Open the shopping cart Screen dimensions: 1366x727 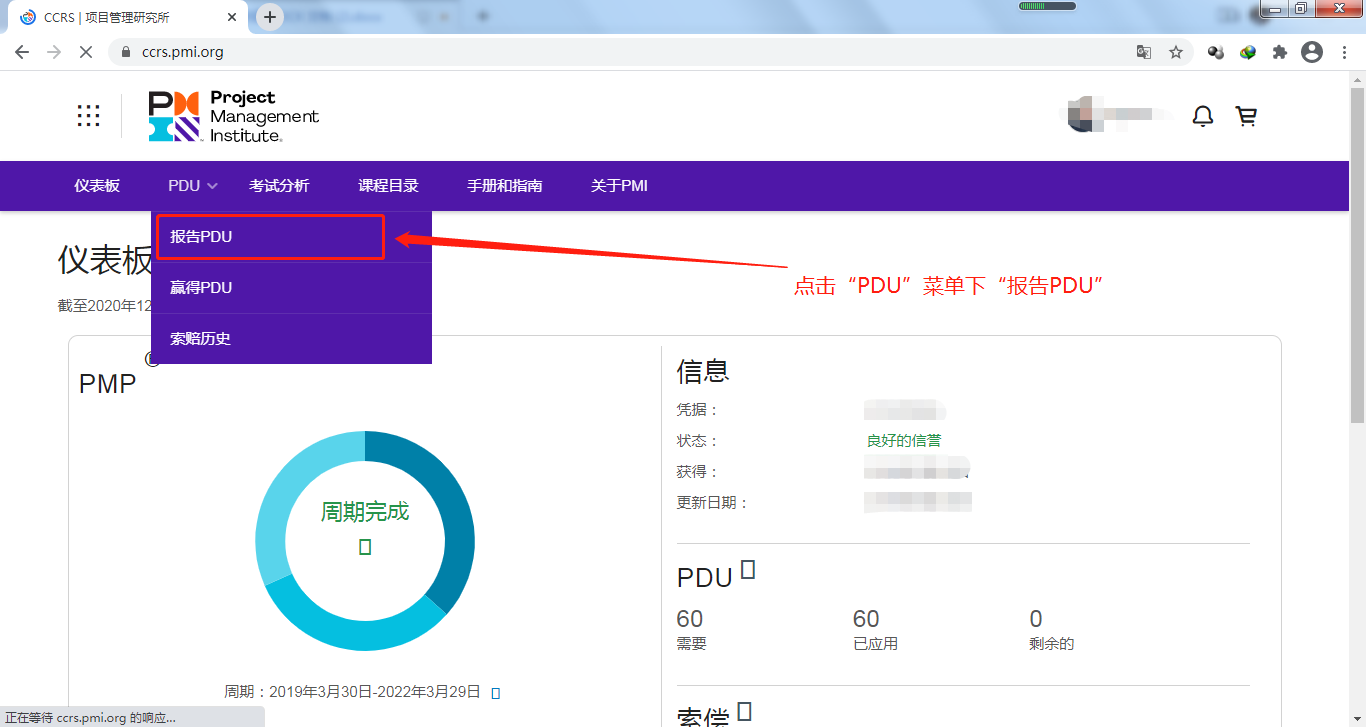coord(1246,116)
